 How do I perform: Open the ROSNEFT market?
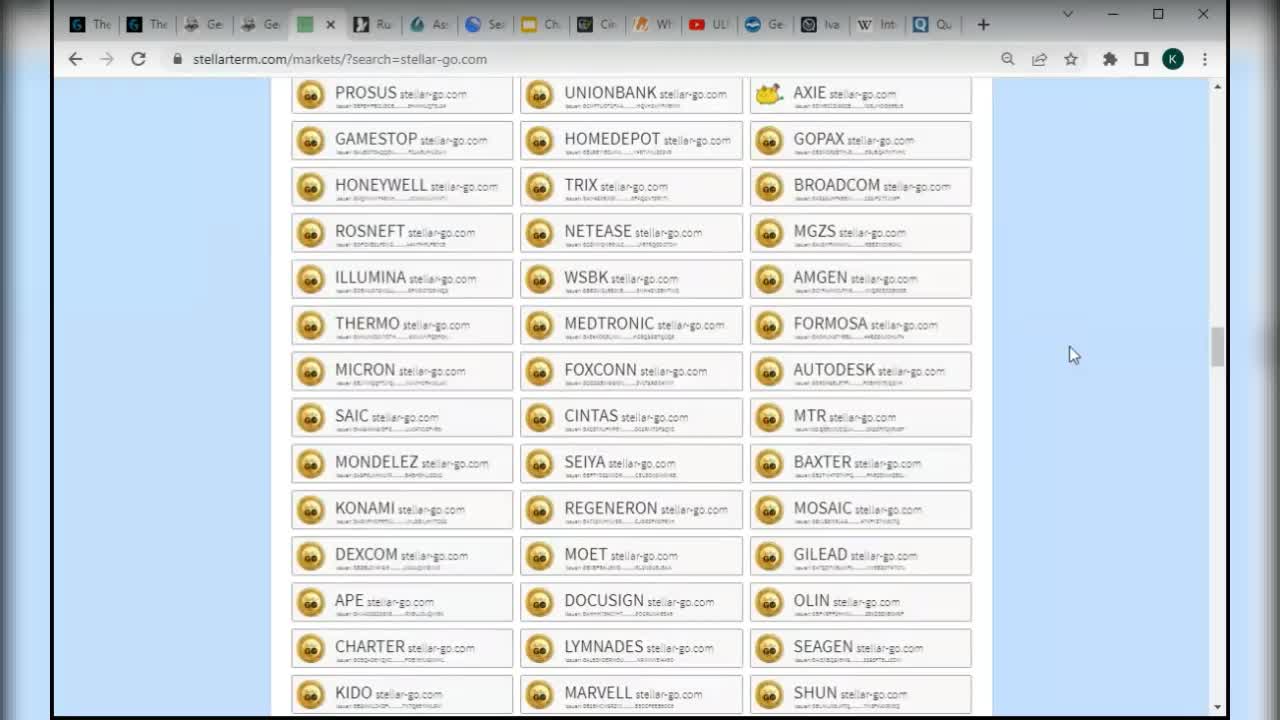point(402,233)
